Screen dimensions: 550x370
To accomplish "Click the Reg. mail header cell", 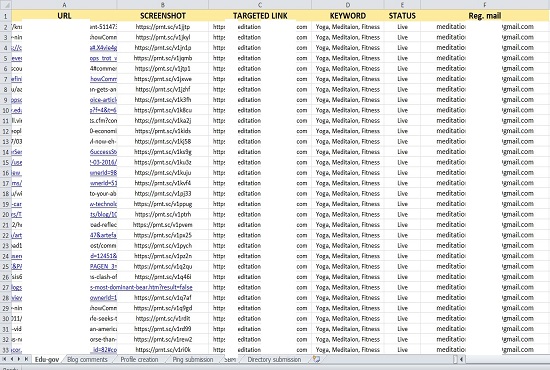I will coord(485,16).
